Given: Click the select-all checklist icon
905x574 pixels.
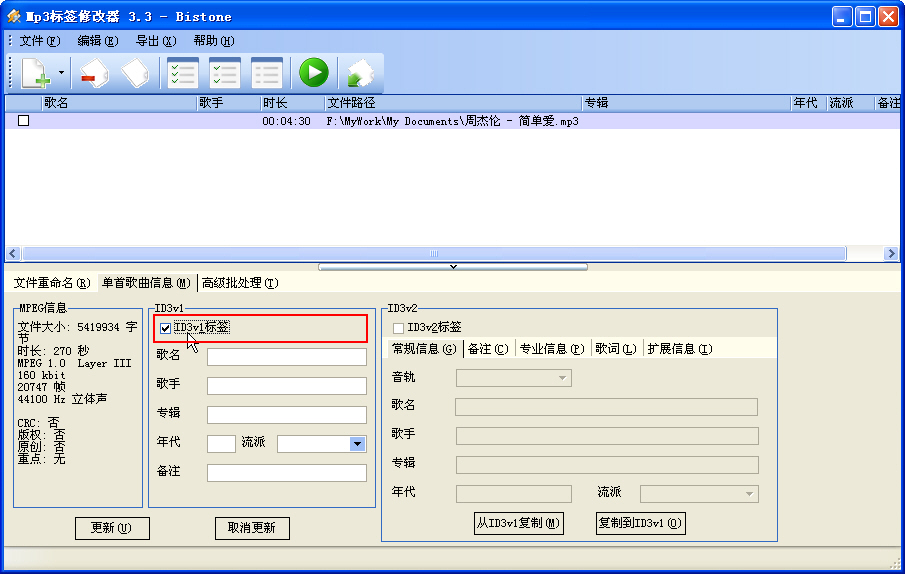Looking at the screenshot, I should click(x=182, y=73).
